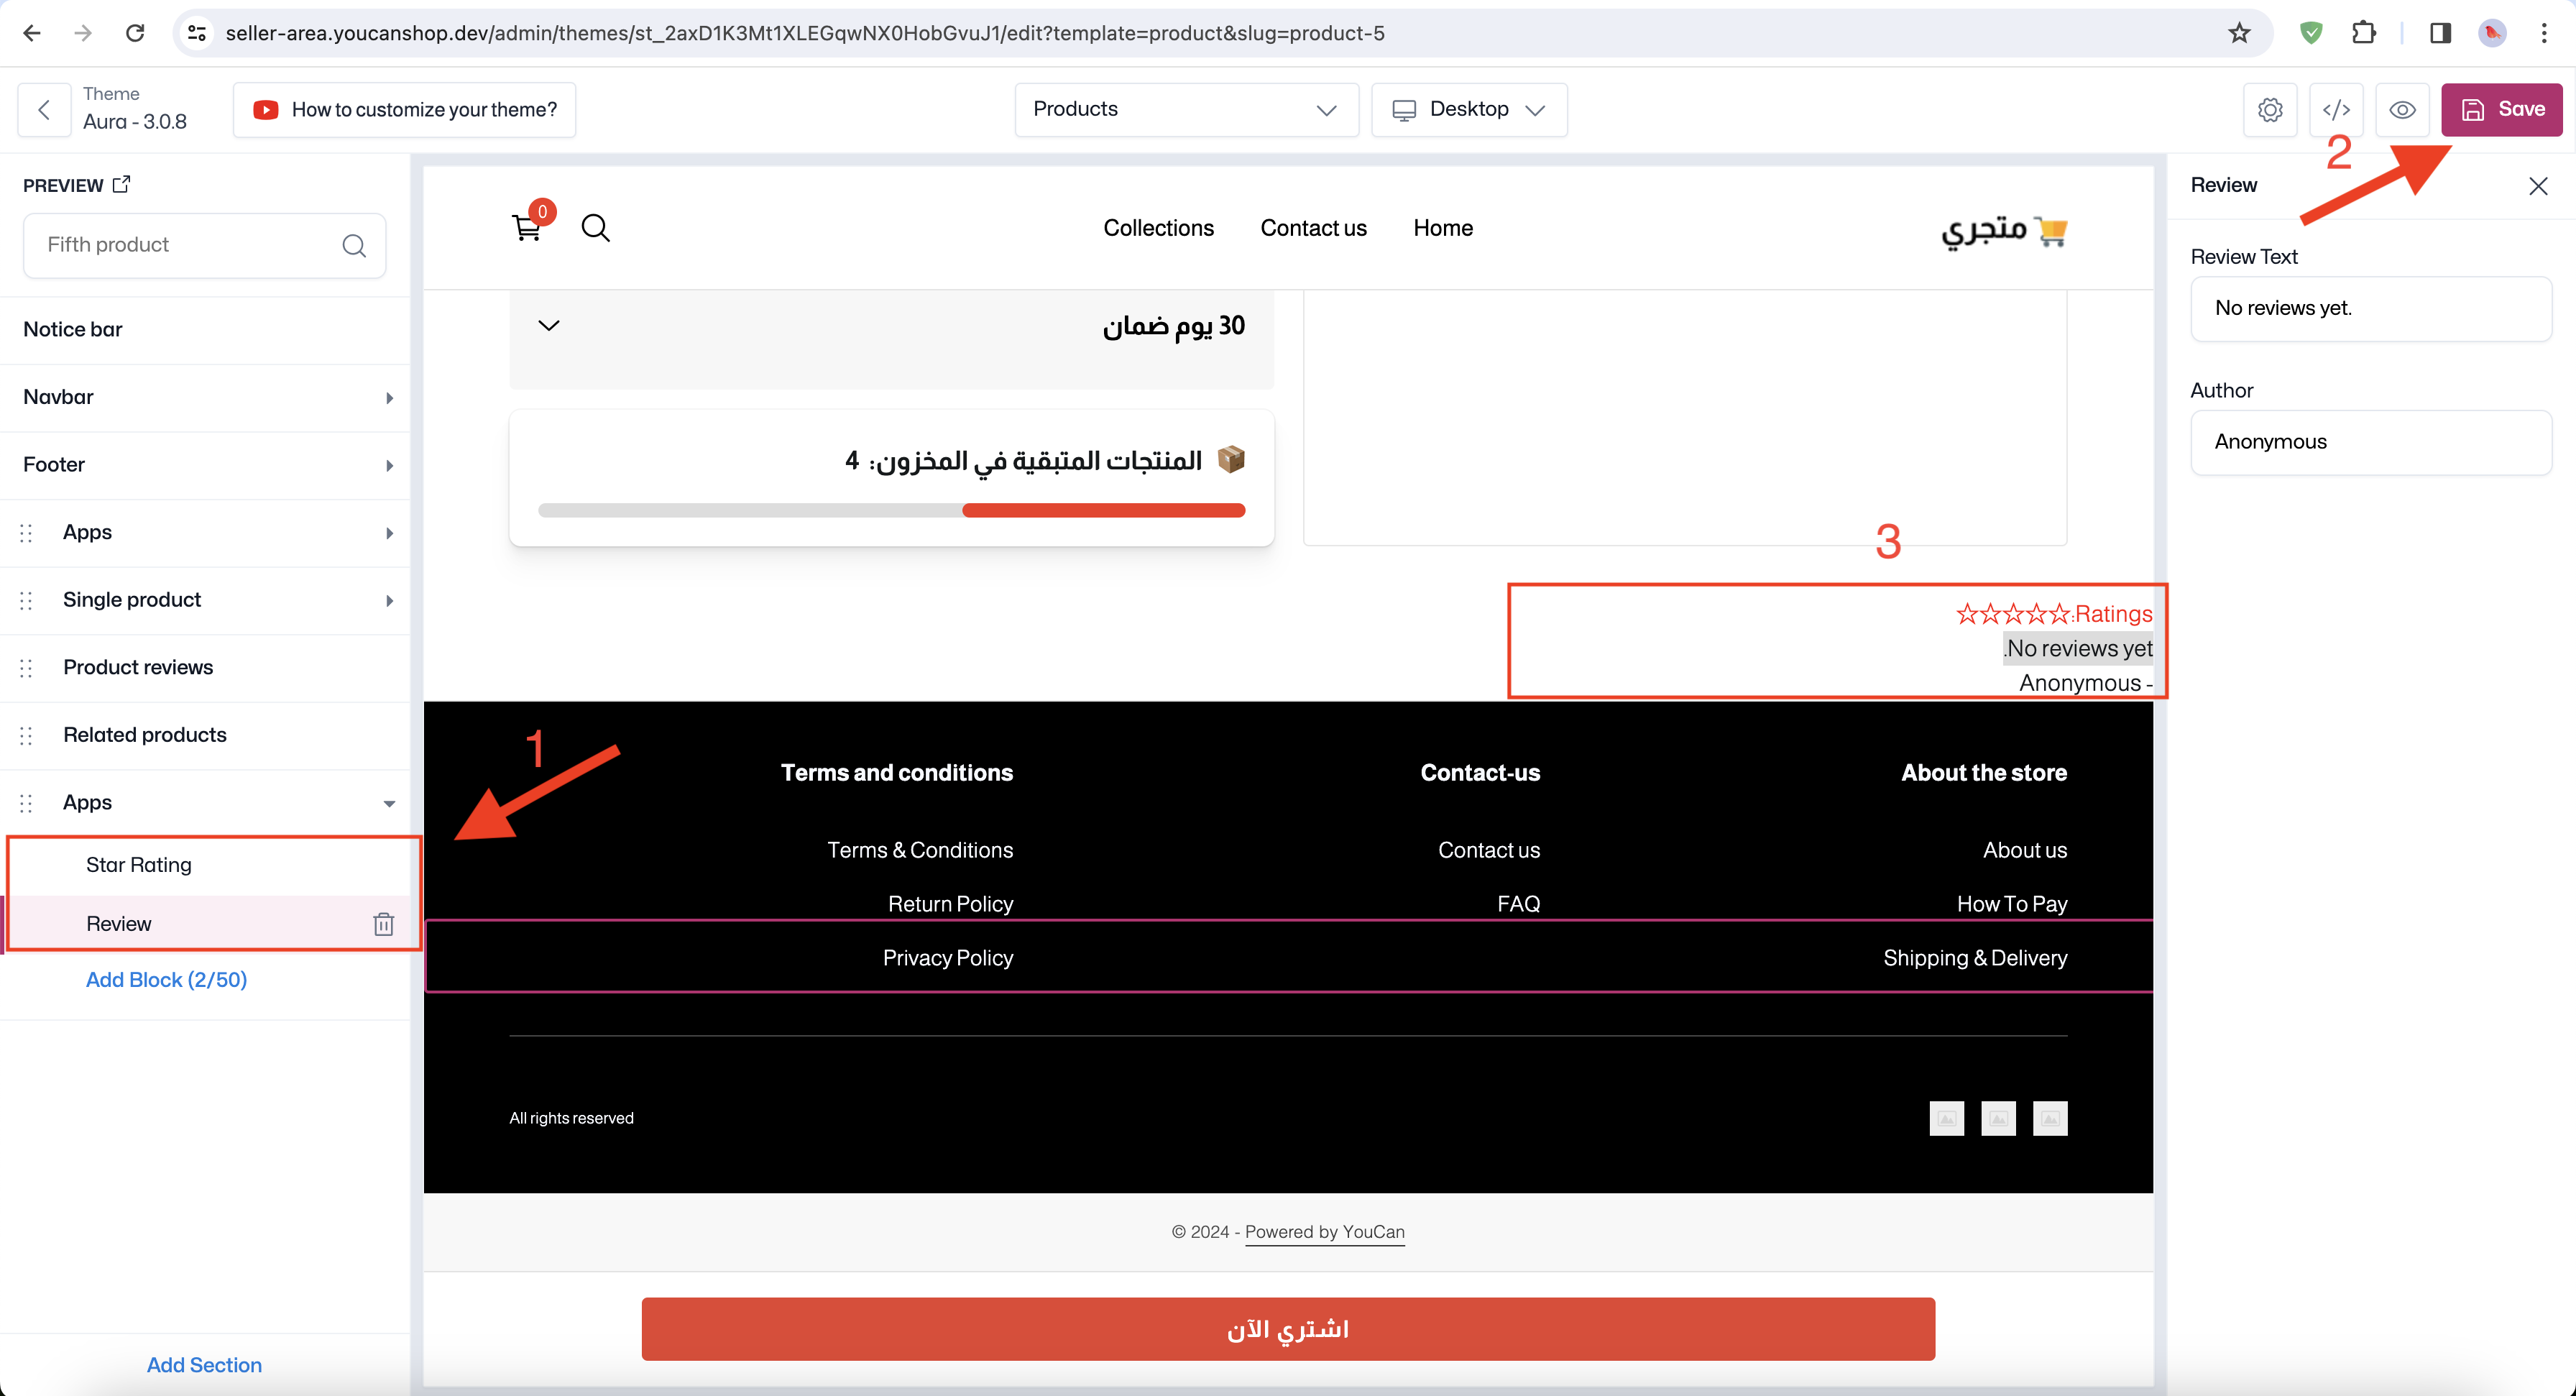Image resolution: width=2576 pixels, height=1396 pixels.
Task: Close the Review settings panel
Action: 2537,186
